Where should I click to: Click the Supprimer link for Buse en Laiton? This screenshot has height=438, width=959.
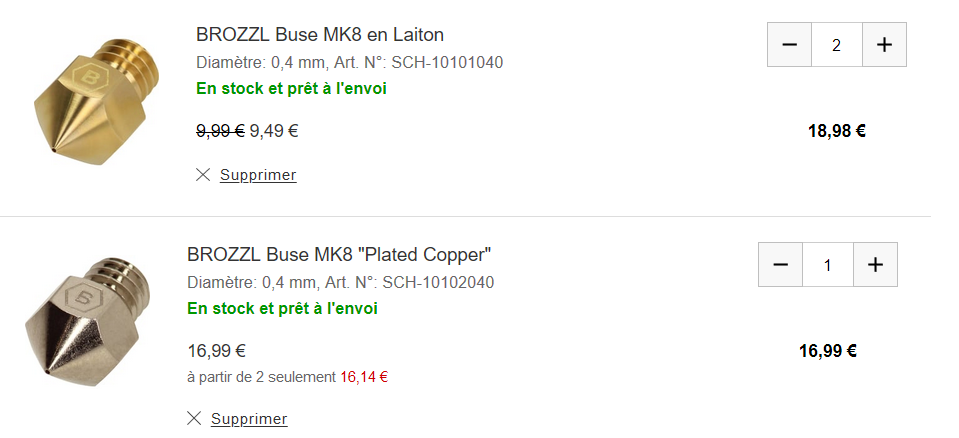tap(258, 175)
